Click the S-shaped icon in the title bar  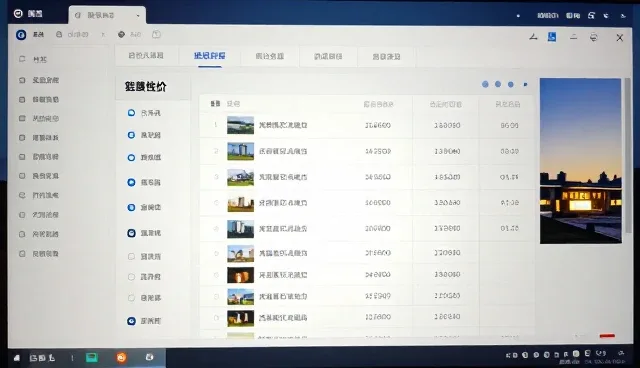(591, 16)
